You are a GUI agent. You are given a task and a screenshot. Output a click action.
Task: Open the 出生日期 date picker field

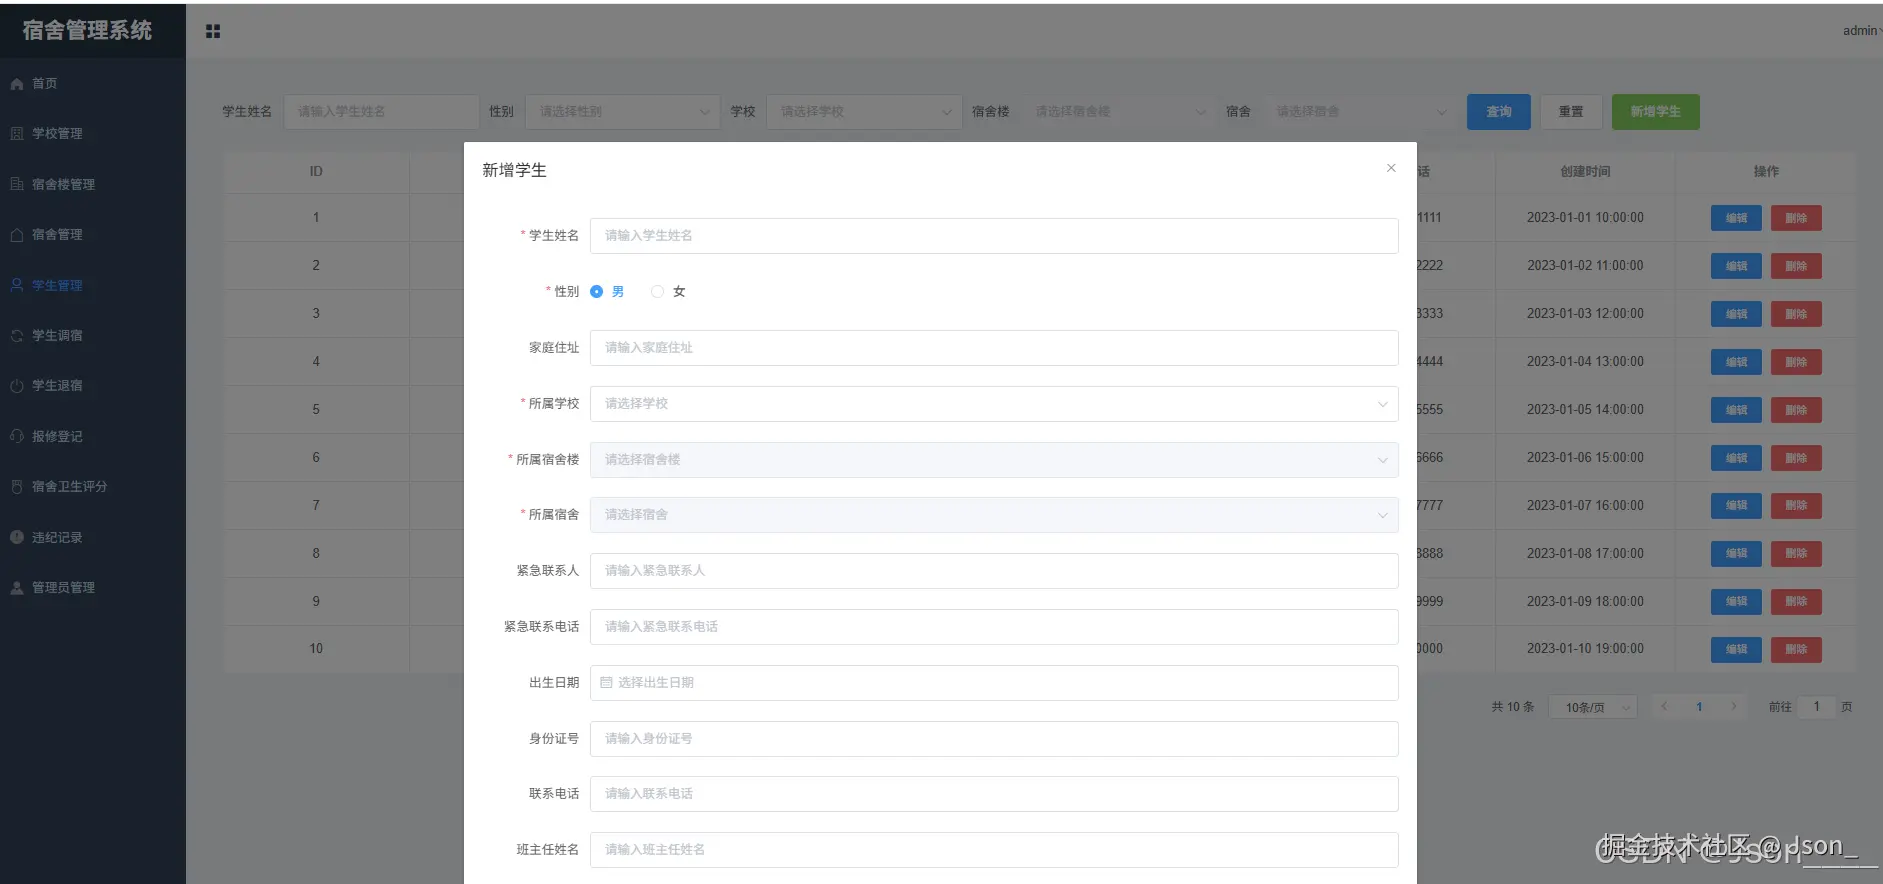[x=994, y=683]
